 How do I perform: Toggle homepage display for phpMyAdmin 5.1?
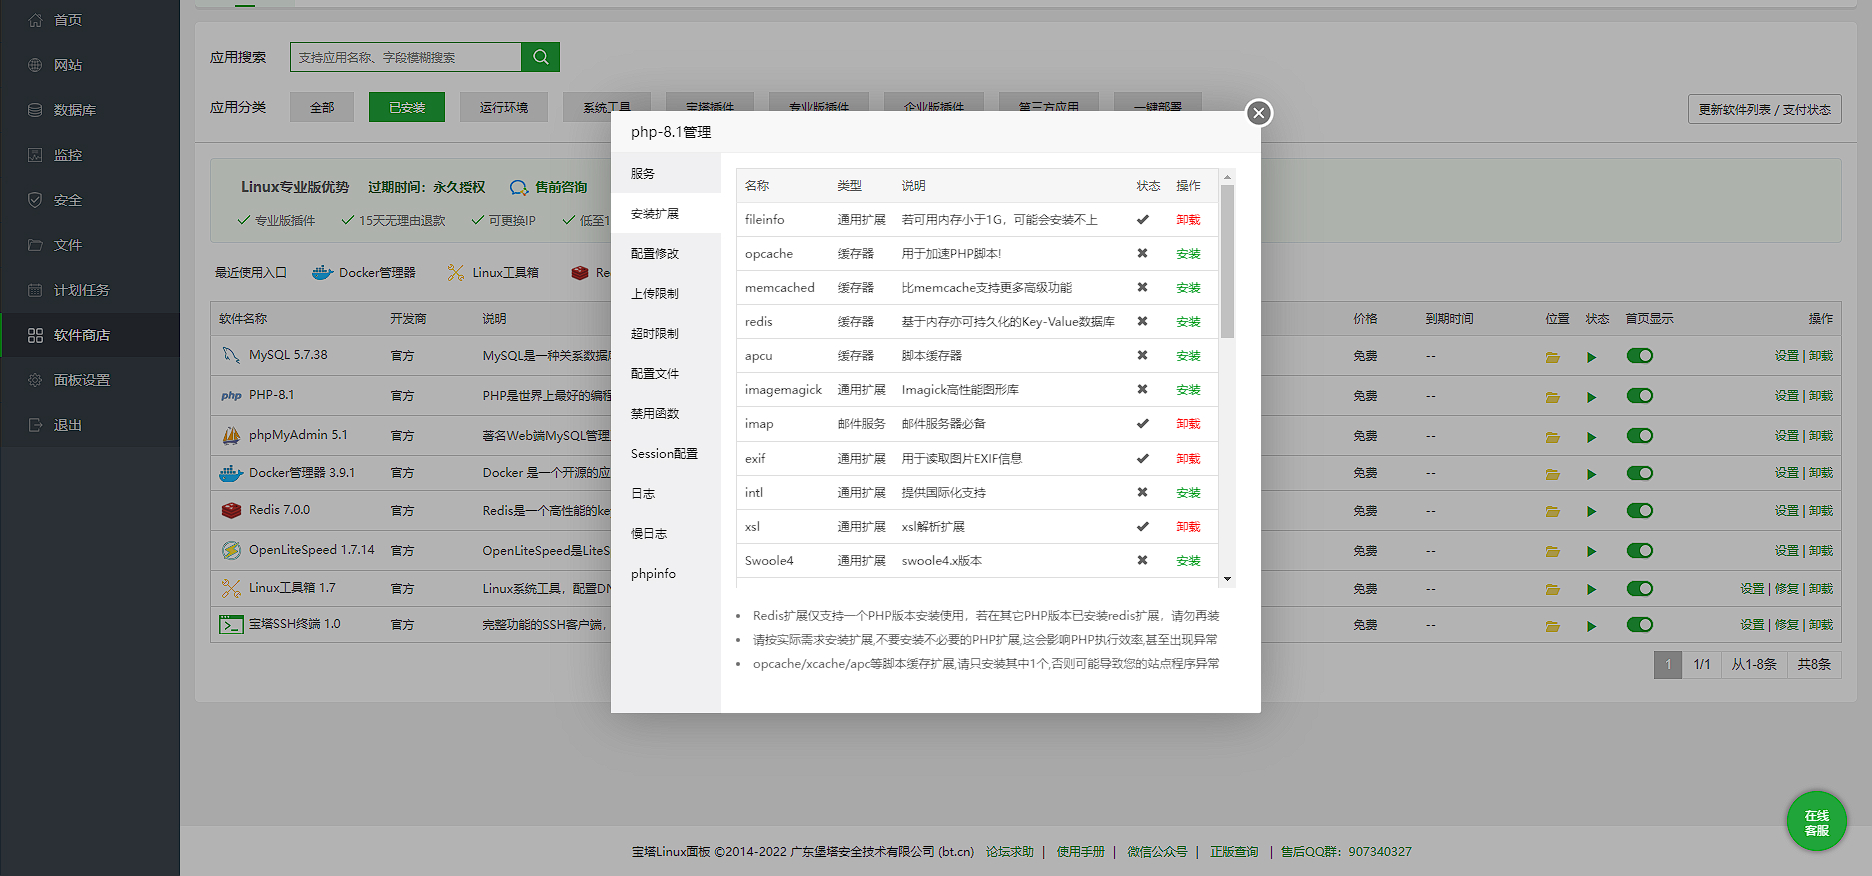point(1639,436)
